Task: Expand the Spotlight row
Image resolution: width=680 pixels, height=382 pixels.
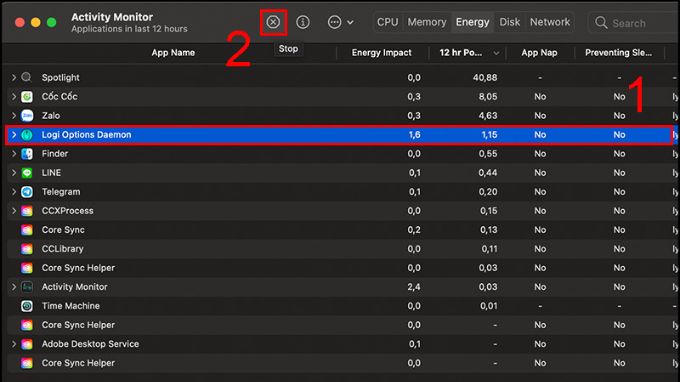Action: pos(14,78)
